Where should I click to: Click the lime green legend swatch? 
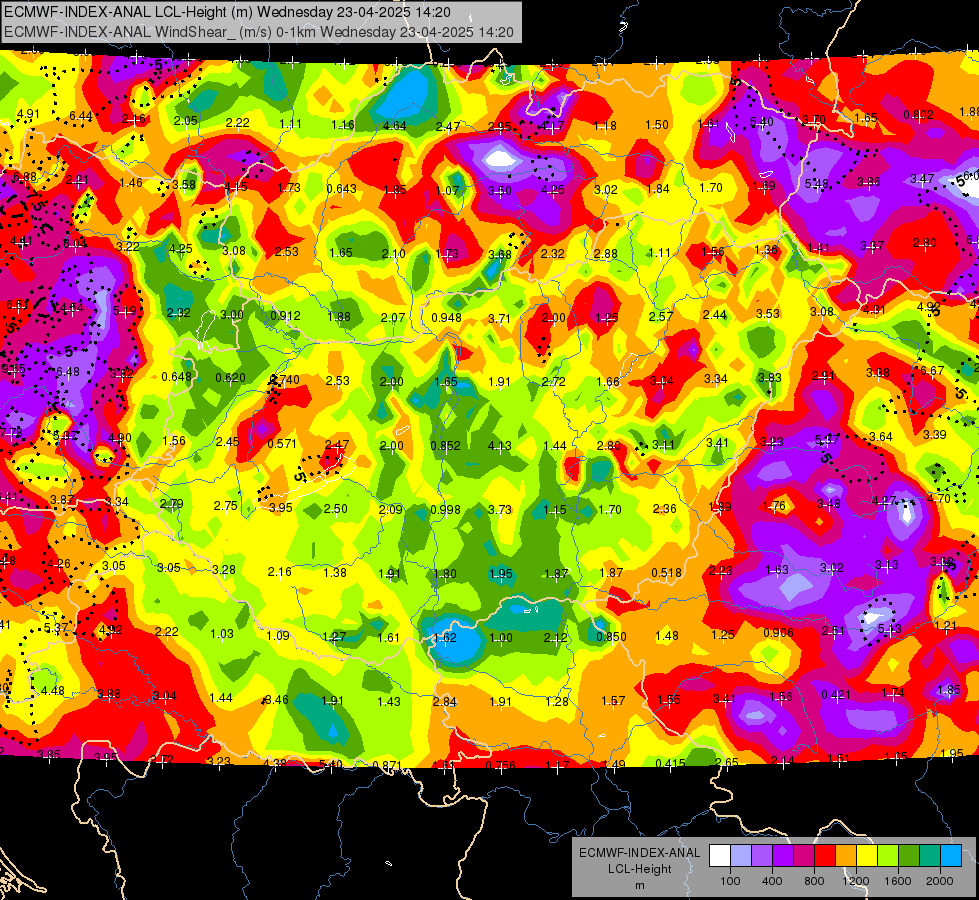tap(888, 855)
